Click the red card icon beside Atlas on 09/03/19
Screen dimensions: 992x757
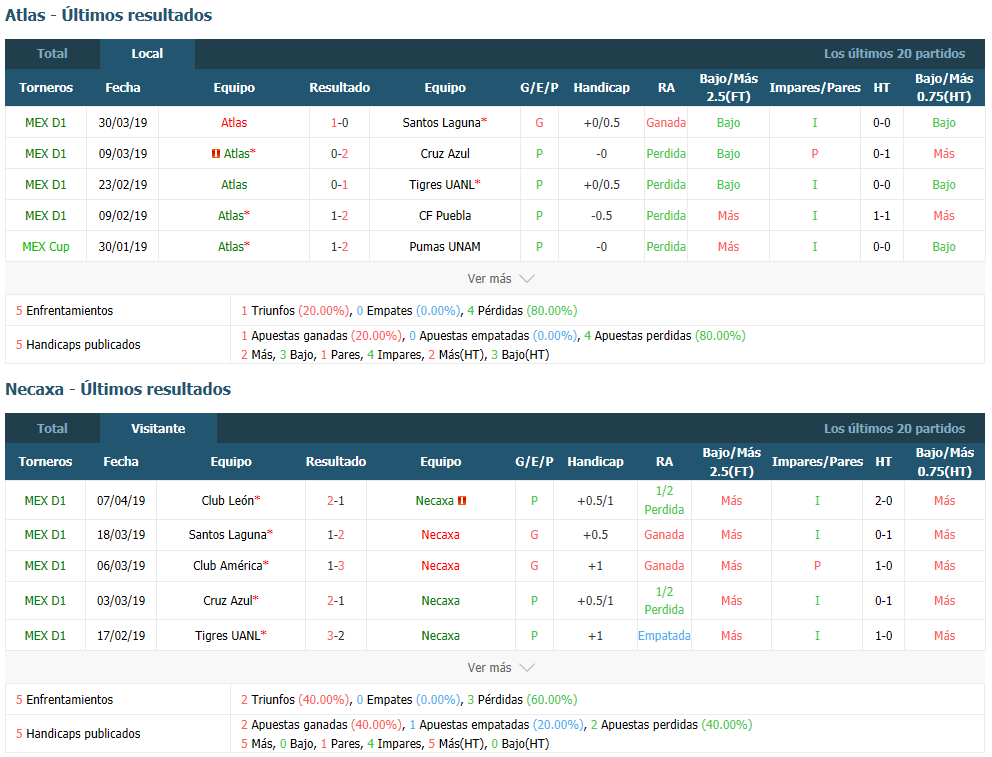click(216, 154)
